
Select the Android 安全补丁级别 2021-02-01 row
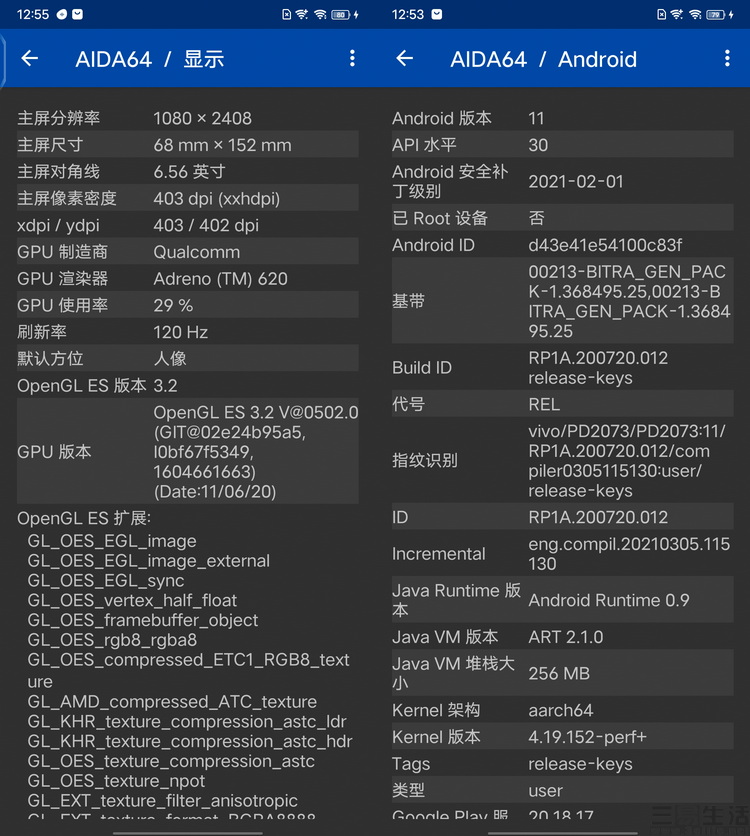(x=562, y=181)
